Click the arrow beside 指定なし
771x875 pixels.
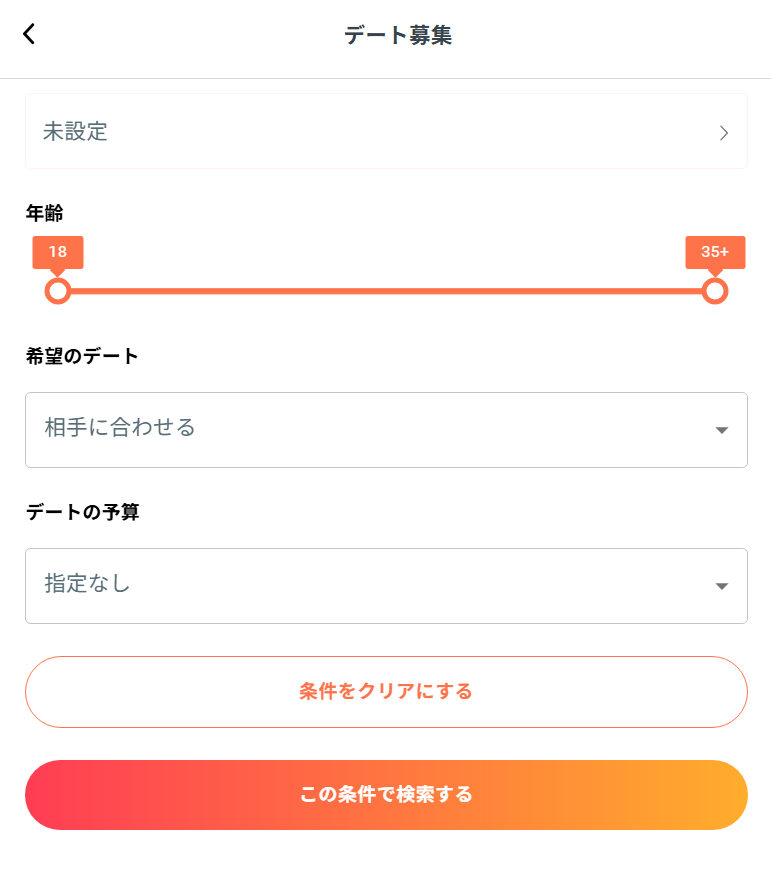722,586
